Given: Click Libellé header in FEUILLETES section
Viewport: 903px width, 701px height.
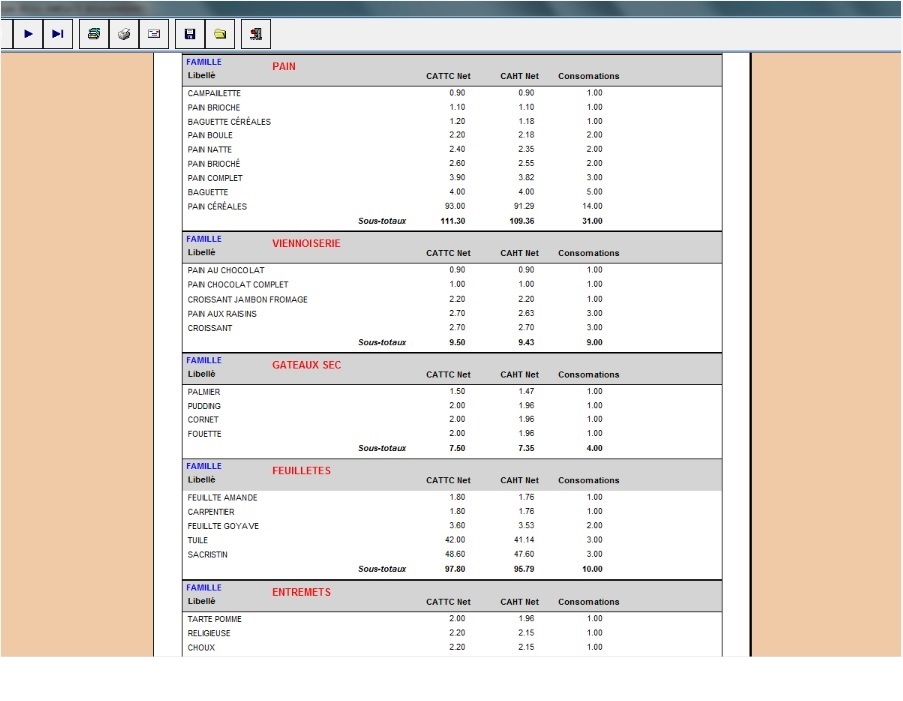Looking at the screenshot, I should (202, 480).
